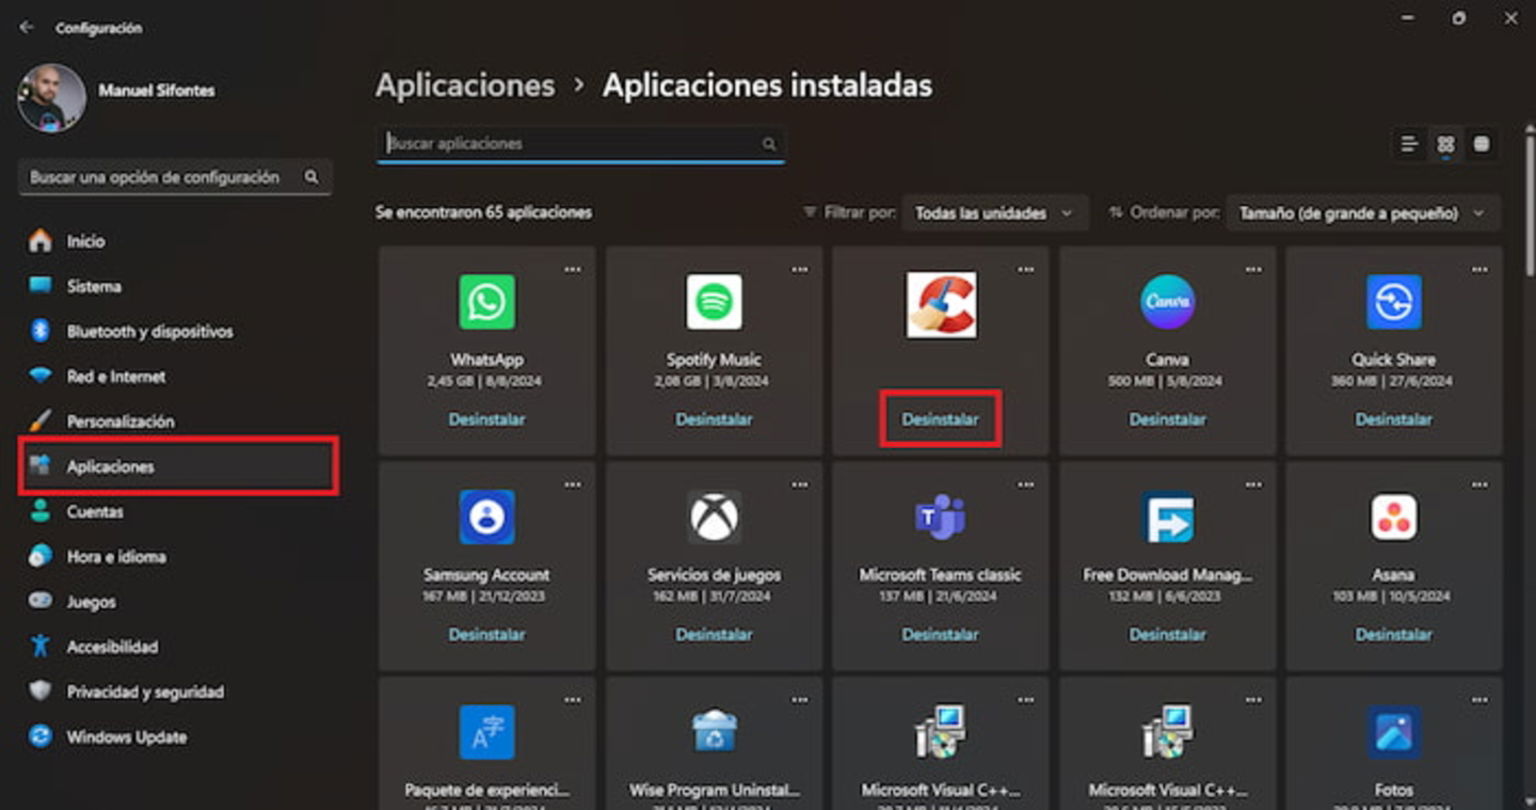Open Red e Internet settings
The height and width of the screenshot is (810, 1536).
point(177,376)
